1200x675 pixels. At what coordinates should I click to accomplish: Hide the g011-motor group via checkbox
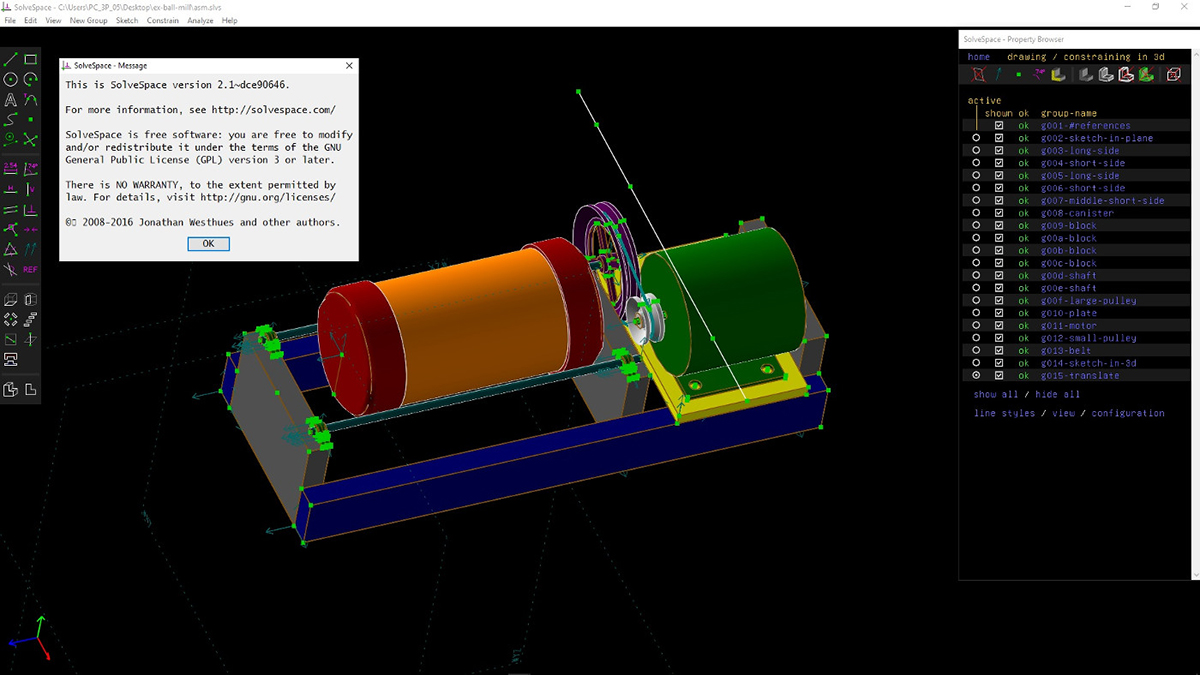point(999,326)
